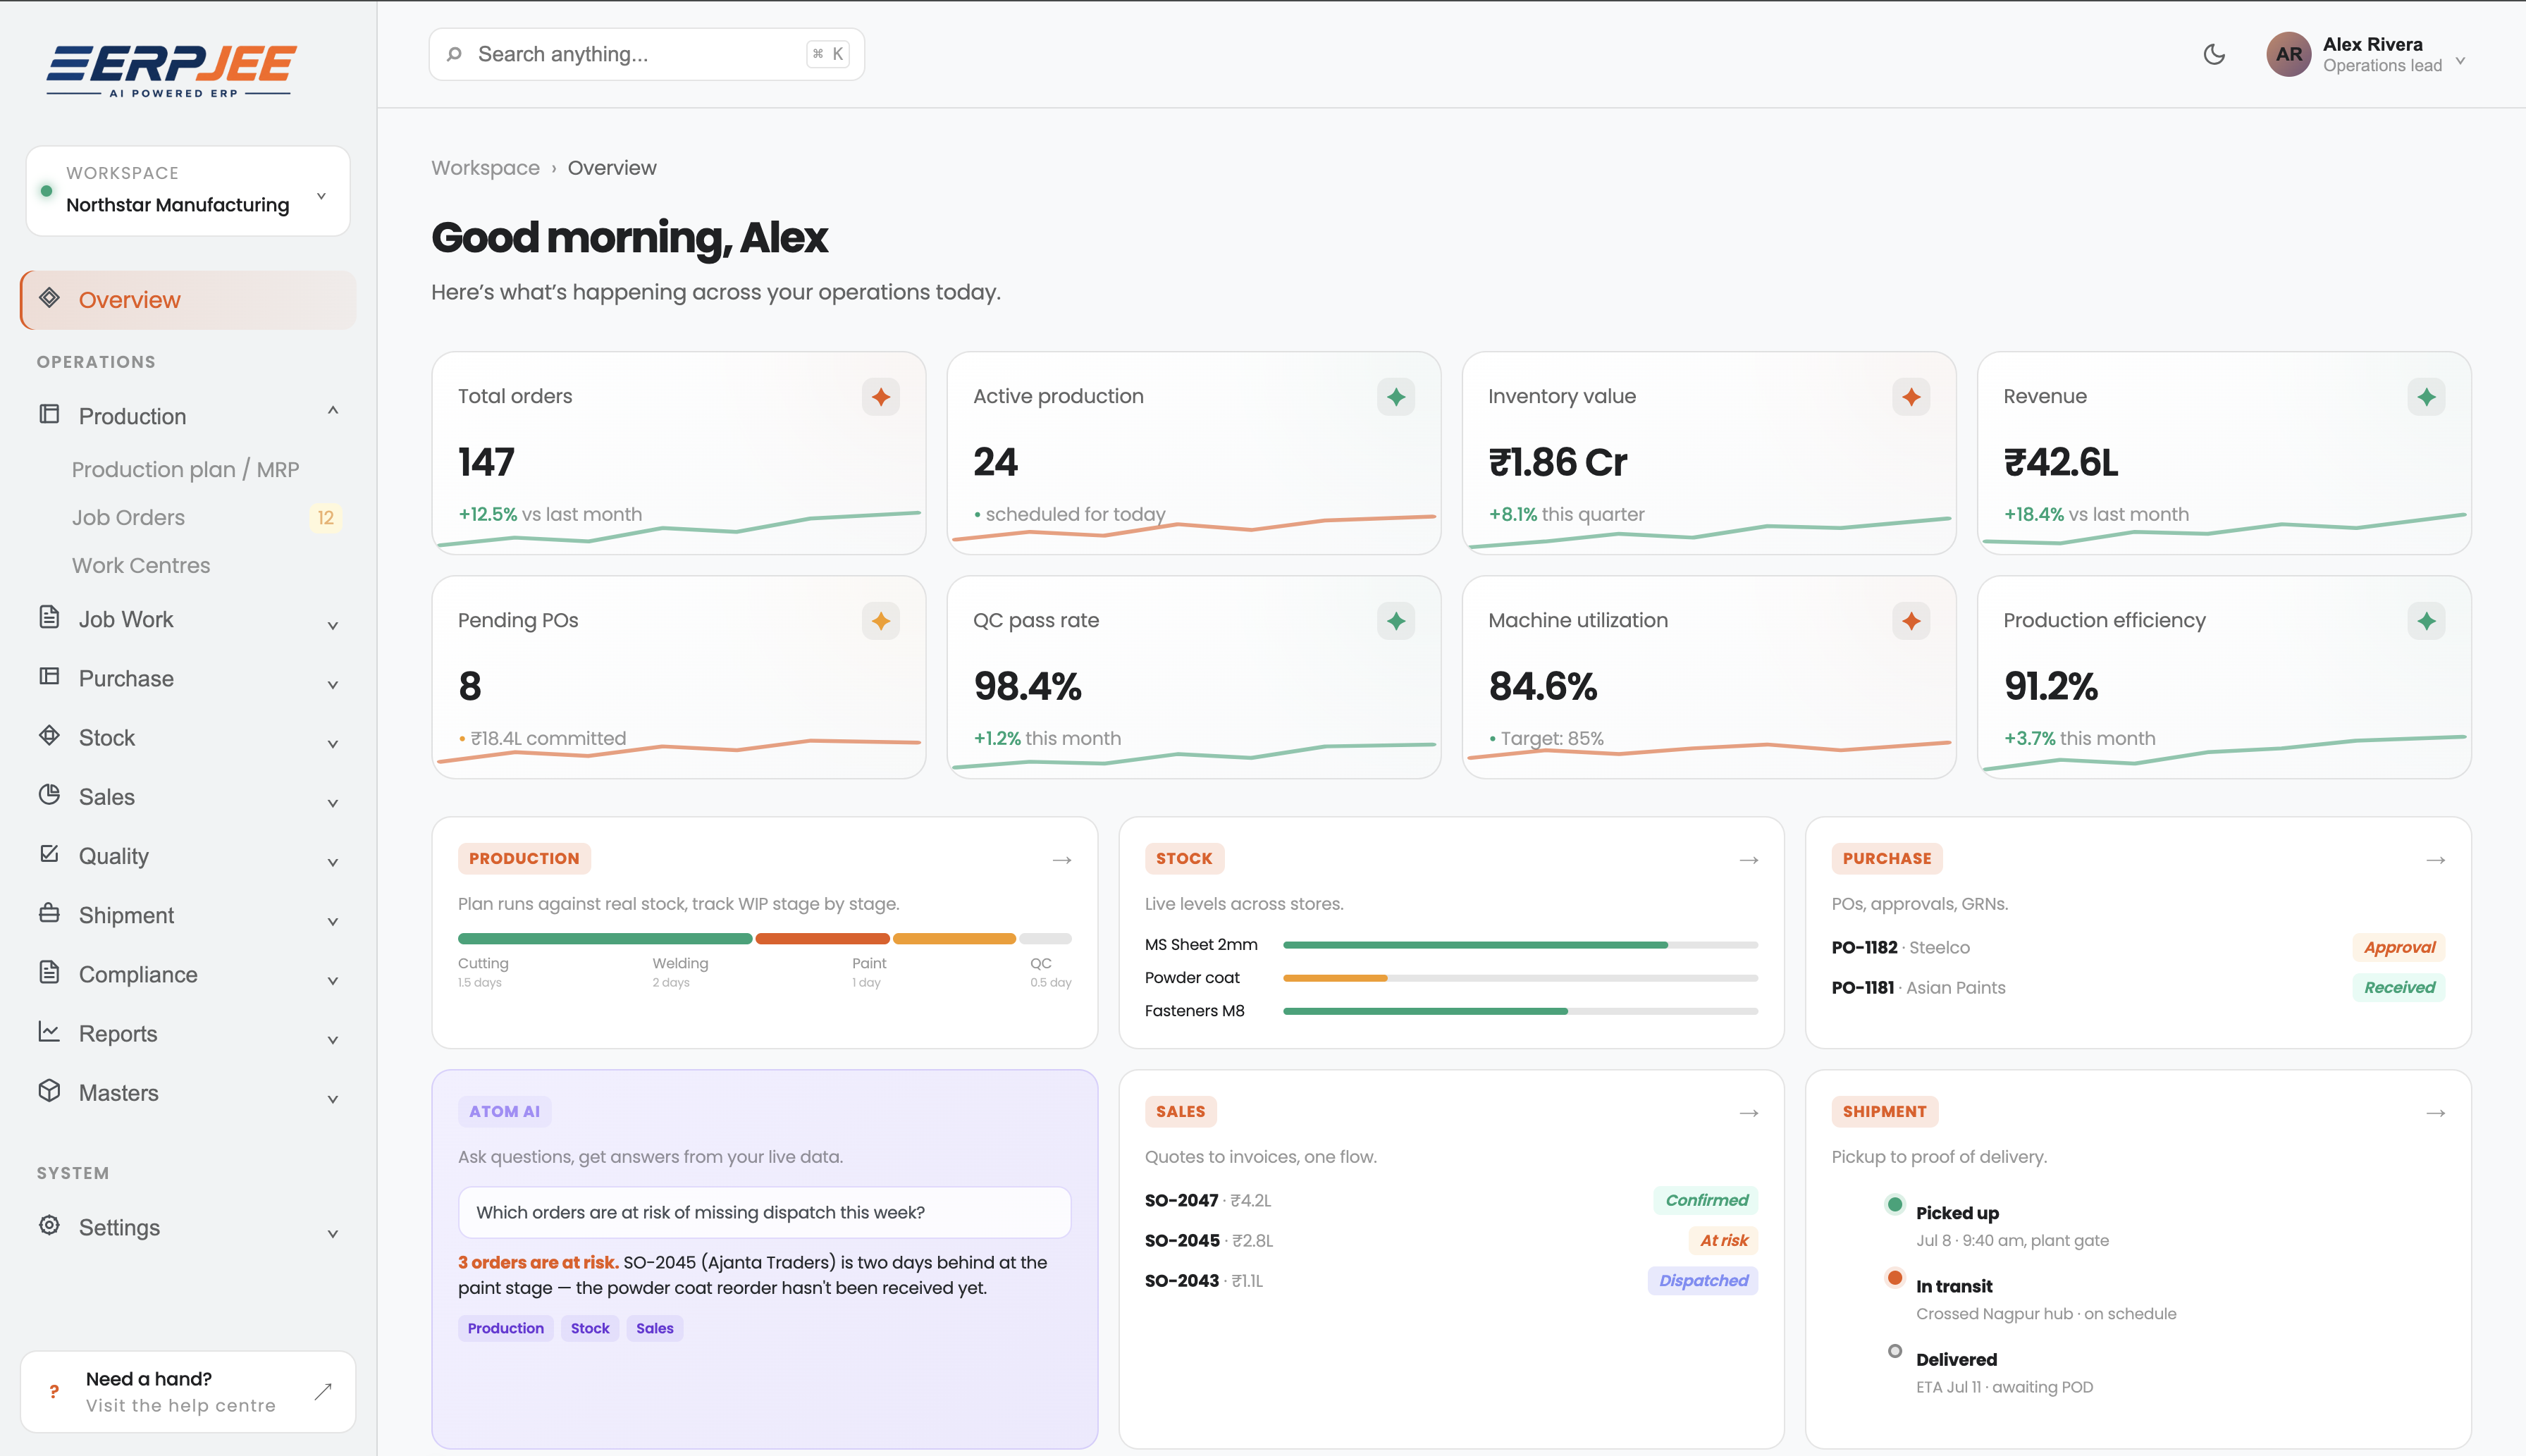Image resolution: width=2526 pixels, height=1456 pixels.
Task: Expand the Job Work section chevron
Action: [333, 625]
